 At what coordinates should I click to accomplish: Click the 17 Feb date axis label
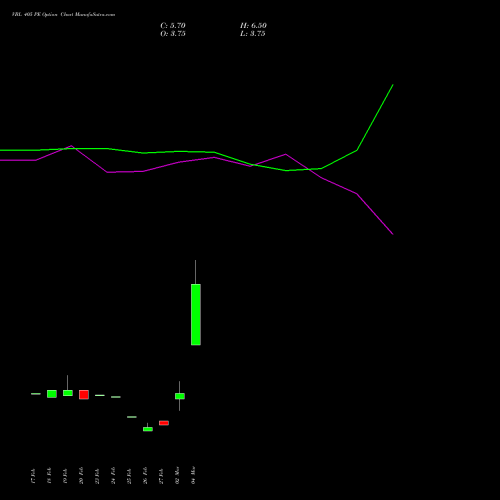click(x=33, y=476)
